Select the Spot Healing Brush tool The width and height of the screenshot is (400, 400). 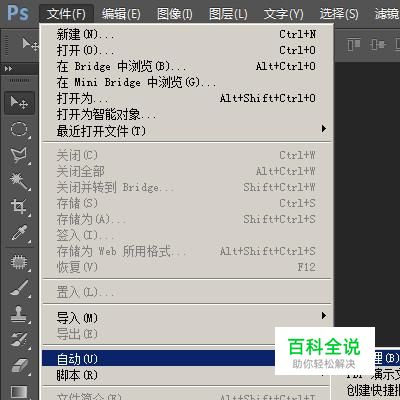pyautogui.click(x=19, y=262)
